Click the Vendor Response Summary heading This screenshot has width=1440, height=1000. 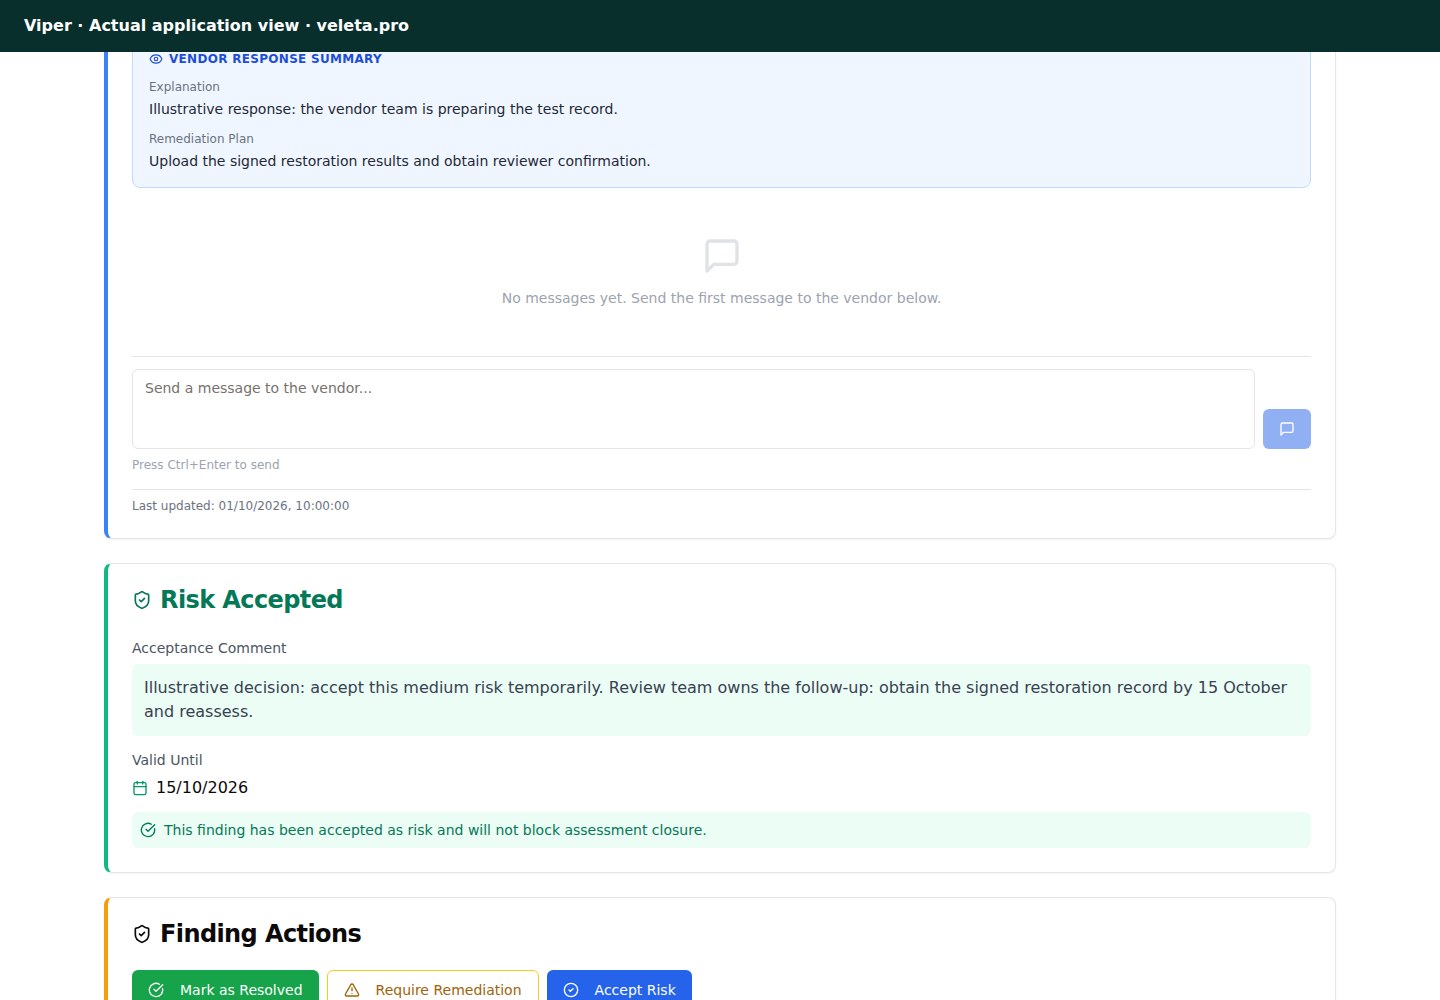(275, 59)
